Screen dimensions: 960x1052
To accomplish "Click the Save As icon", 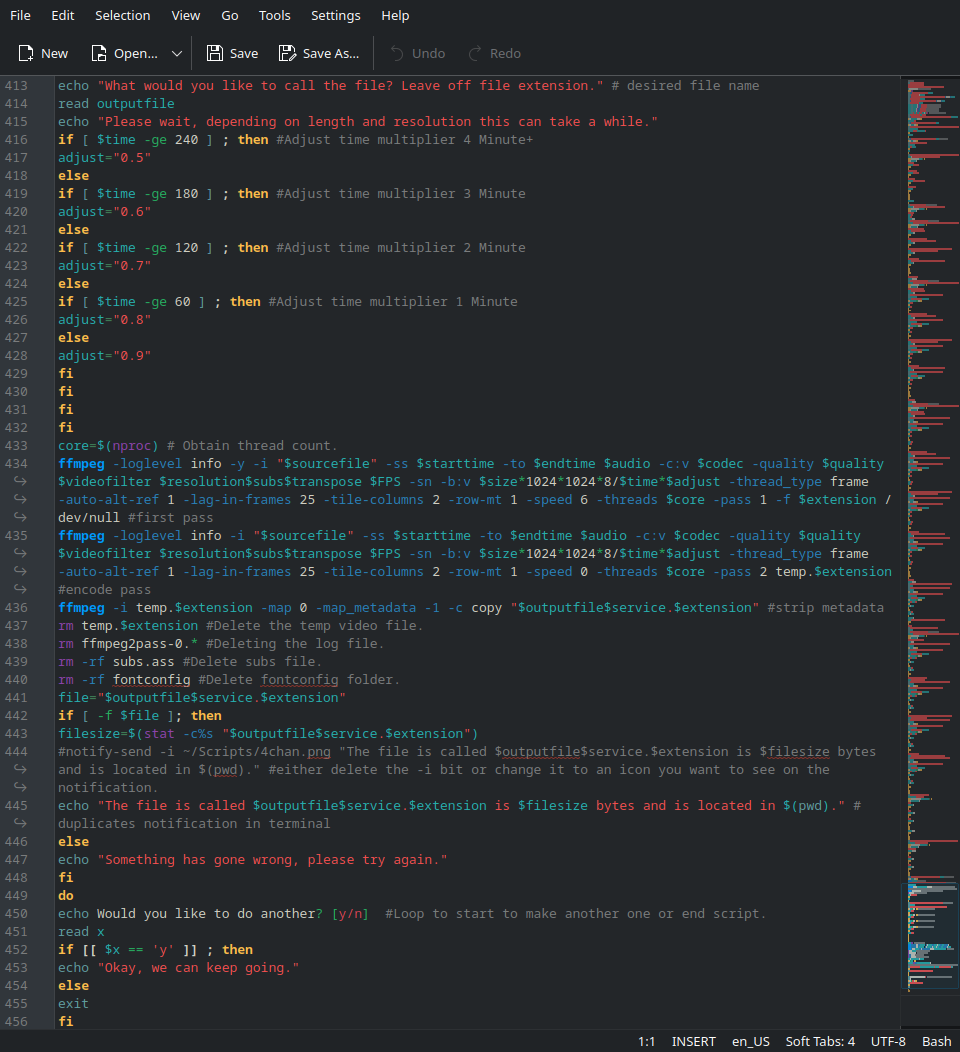I will click(287, 54).
